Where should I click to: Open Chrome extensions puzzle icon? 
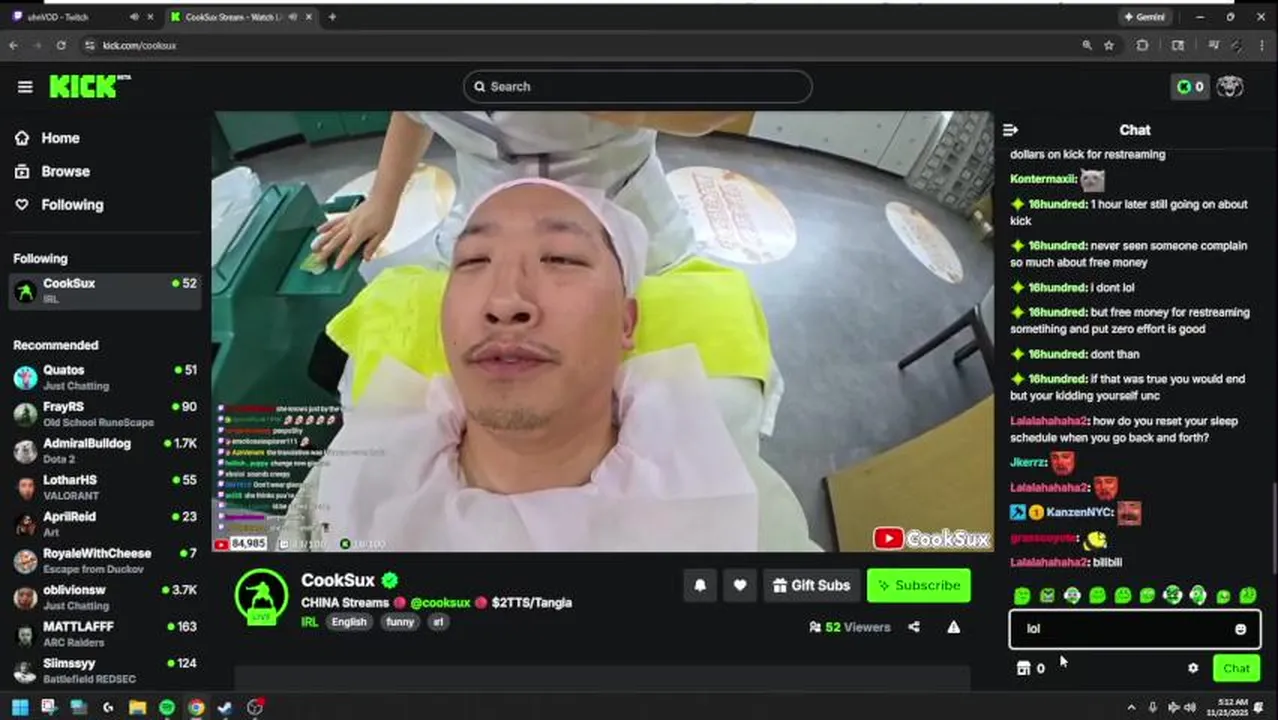click(x=1143, y=45)
